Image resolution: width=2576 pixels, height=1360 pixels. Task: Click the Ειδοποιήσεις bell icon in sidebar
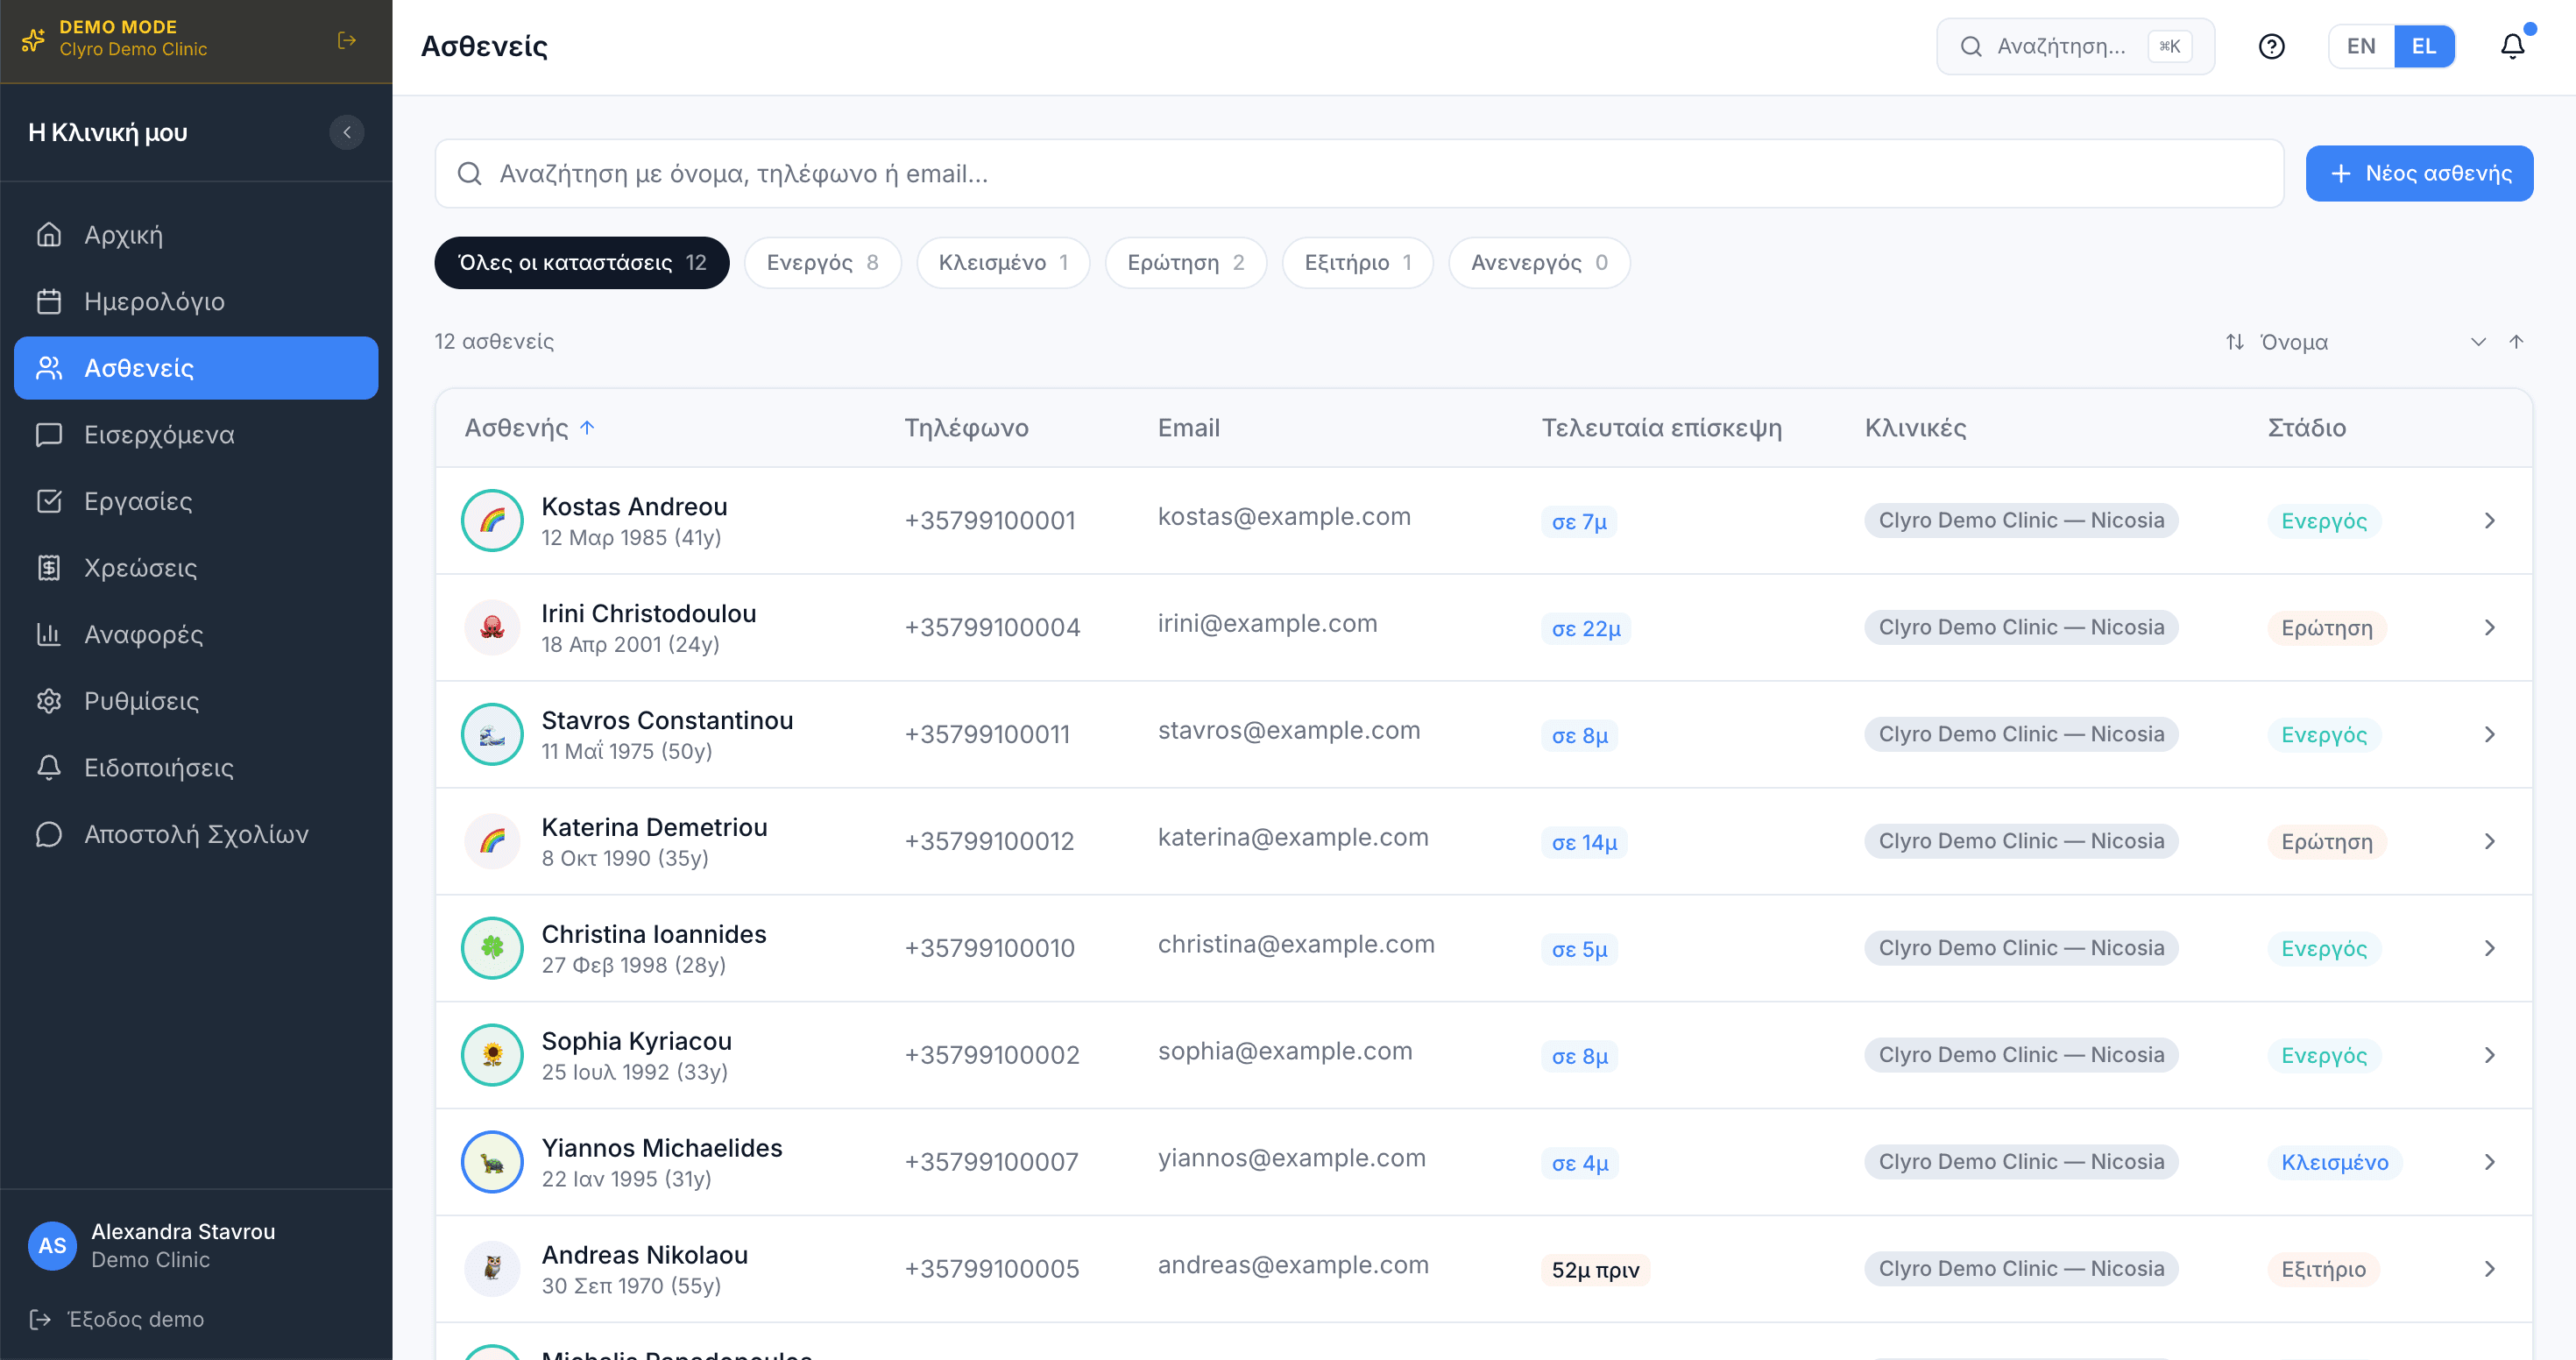[x=49, y=767]
